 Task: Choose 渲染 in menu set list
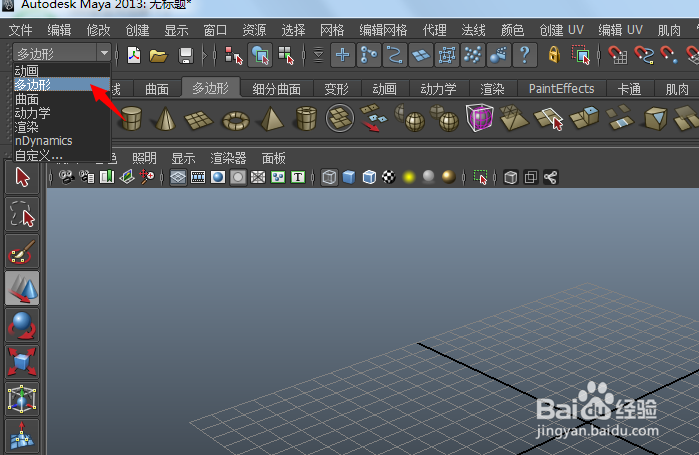tap(61, 127)
